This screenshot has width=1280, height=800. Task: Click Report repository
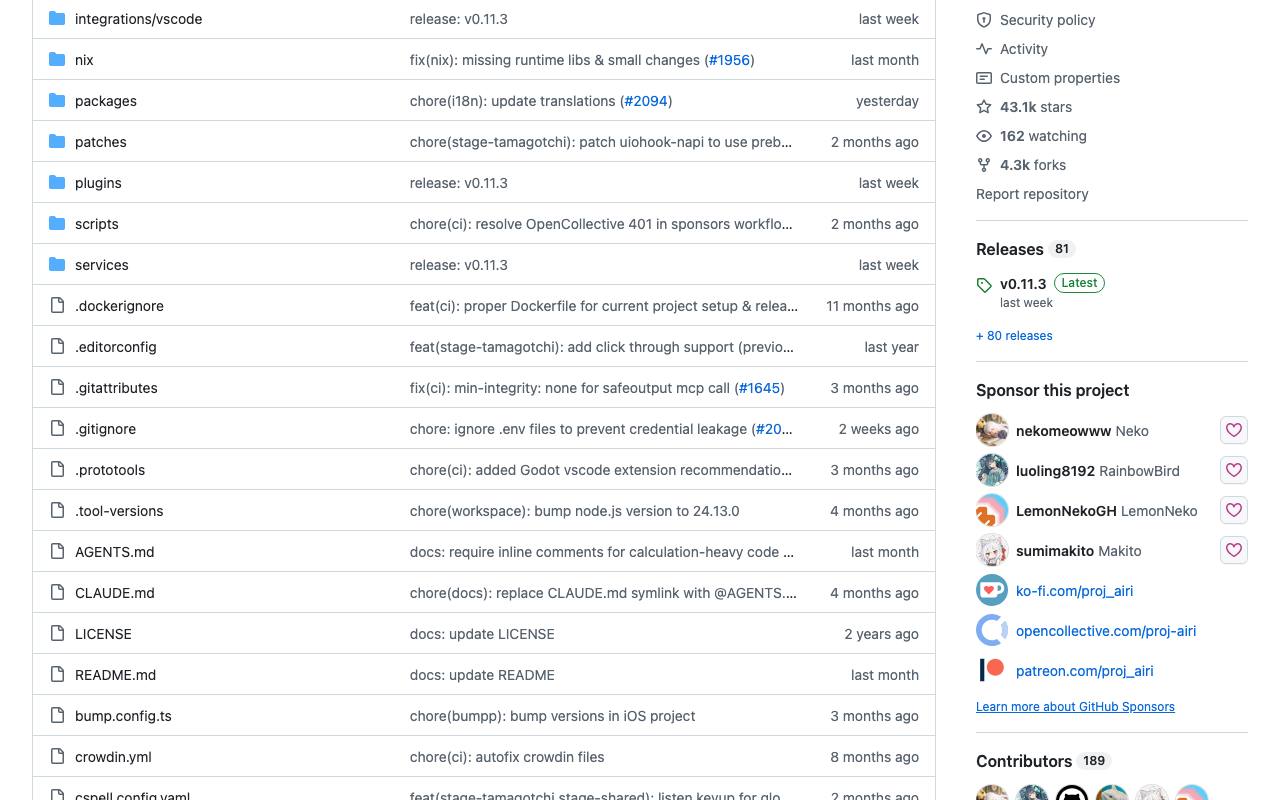coord(1032,194)
